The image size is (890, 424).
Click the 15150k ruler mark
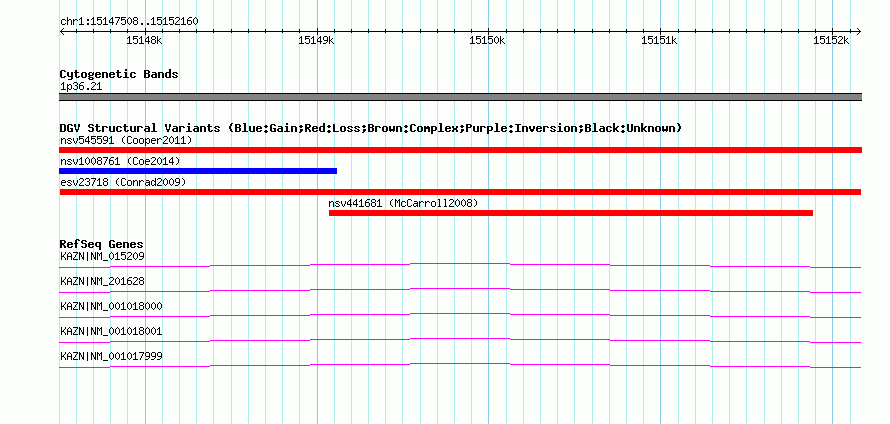click(488, 40)
